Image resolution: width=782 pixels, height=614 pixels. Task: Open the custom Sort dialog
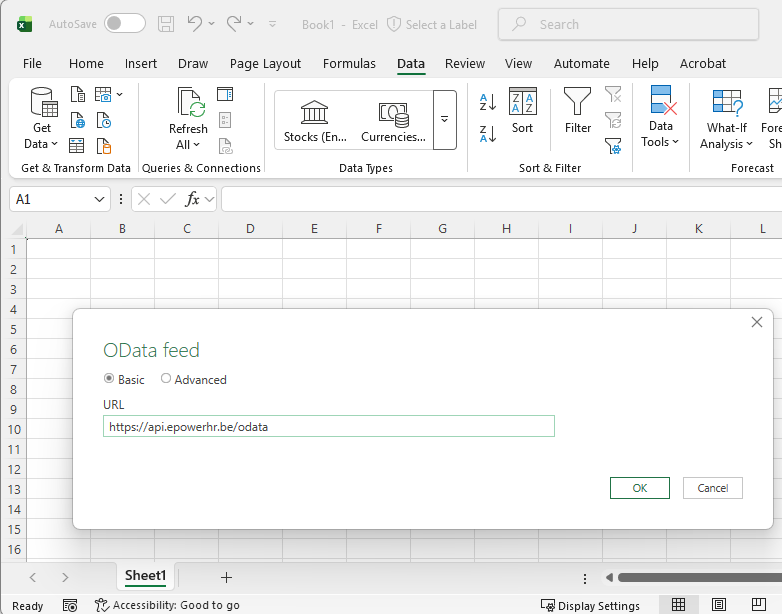pos(522,110)
